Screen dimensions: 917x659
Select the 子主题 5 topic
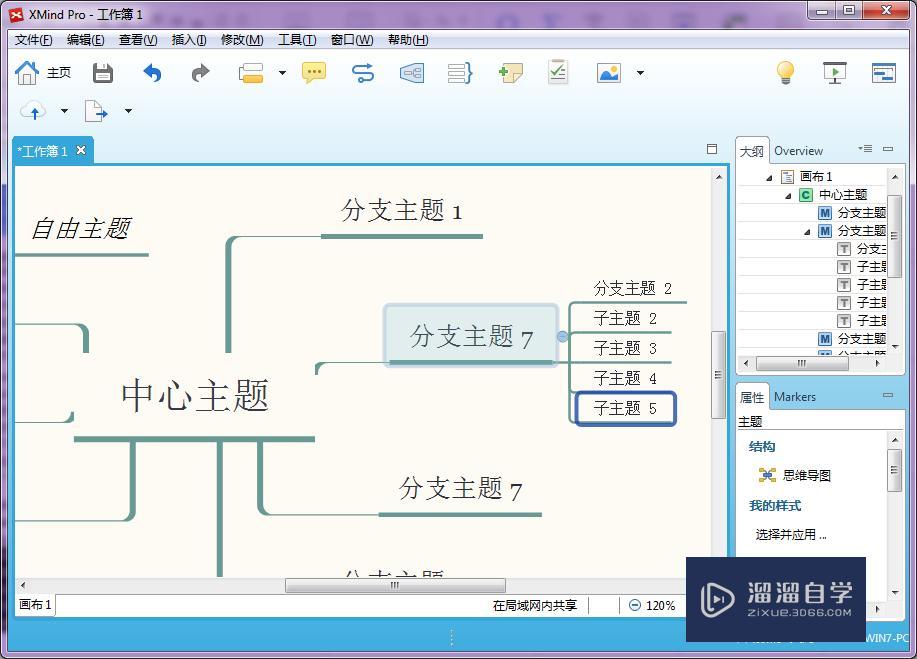pos(625,408)
